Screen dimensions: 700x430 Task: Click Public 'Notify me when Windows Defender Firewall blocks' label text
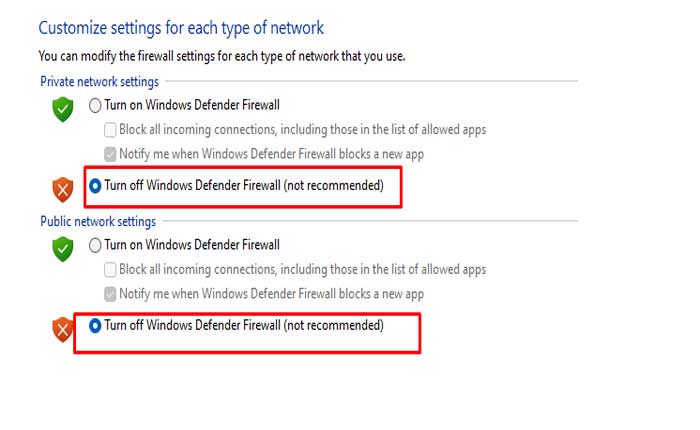point(271,294)
